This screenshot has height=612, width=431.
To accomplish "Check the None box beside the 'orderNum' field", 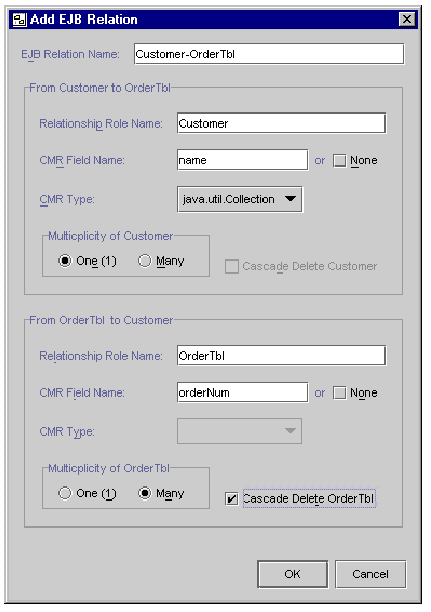I will coord(340,393).
